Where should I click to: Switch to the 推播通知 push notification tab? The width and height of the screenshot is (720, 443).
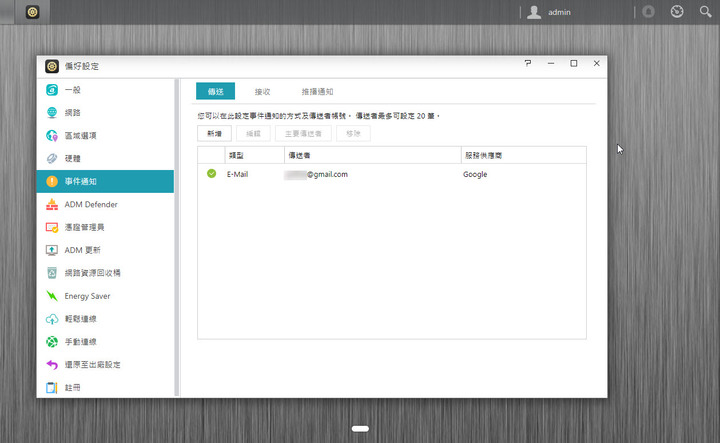click(x=317, y=92)
